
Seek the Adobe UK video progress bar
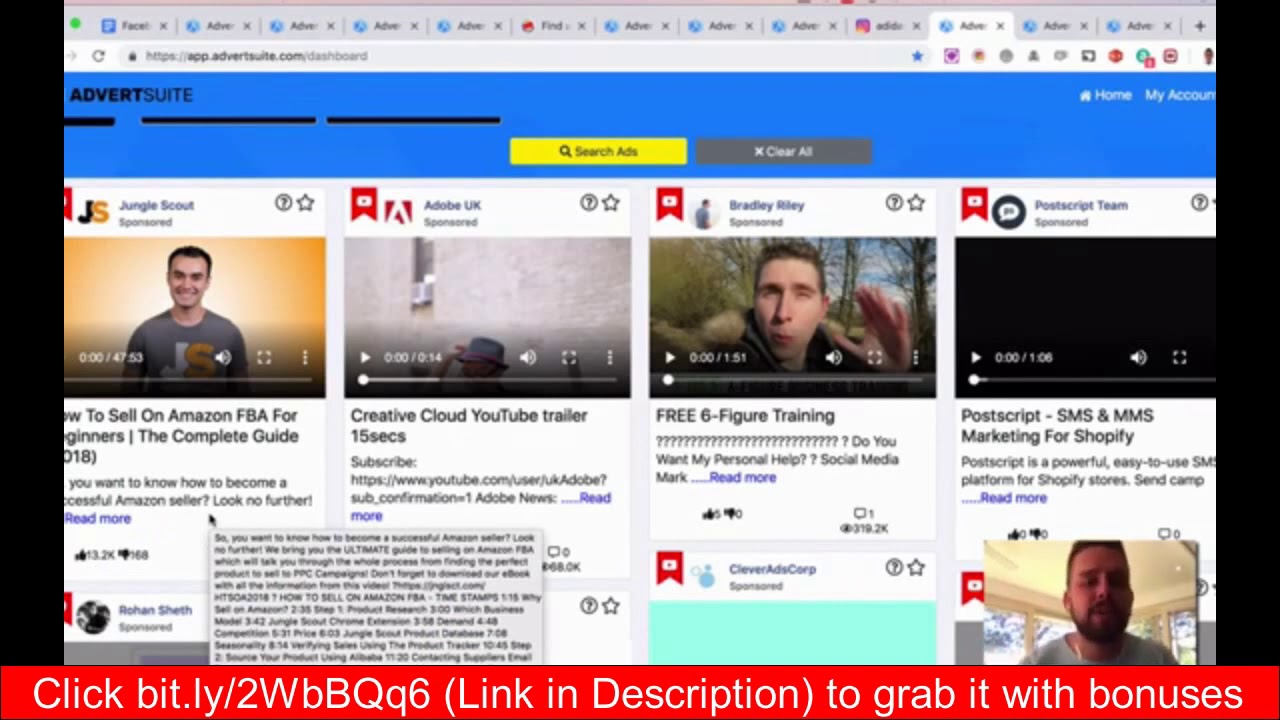coord(488,380)
